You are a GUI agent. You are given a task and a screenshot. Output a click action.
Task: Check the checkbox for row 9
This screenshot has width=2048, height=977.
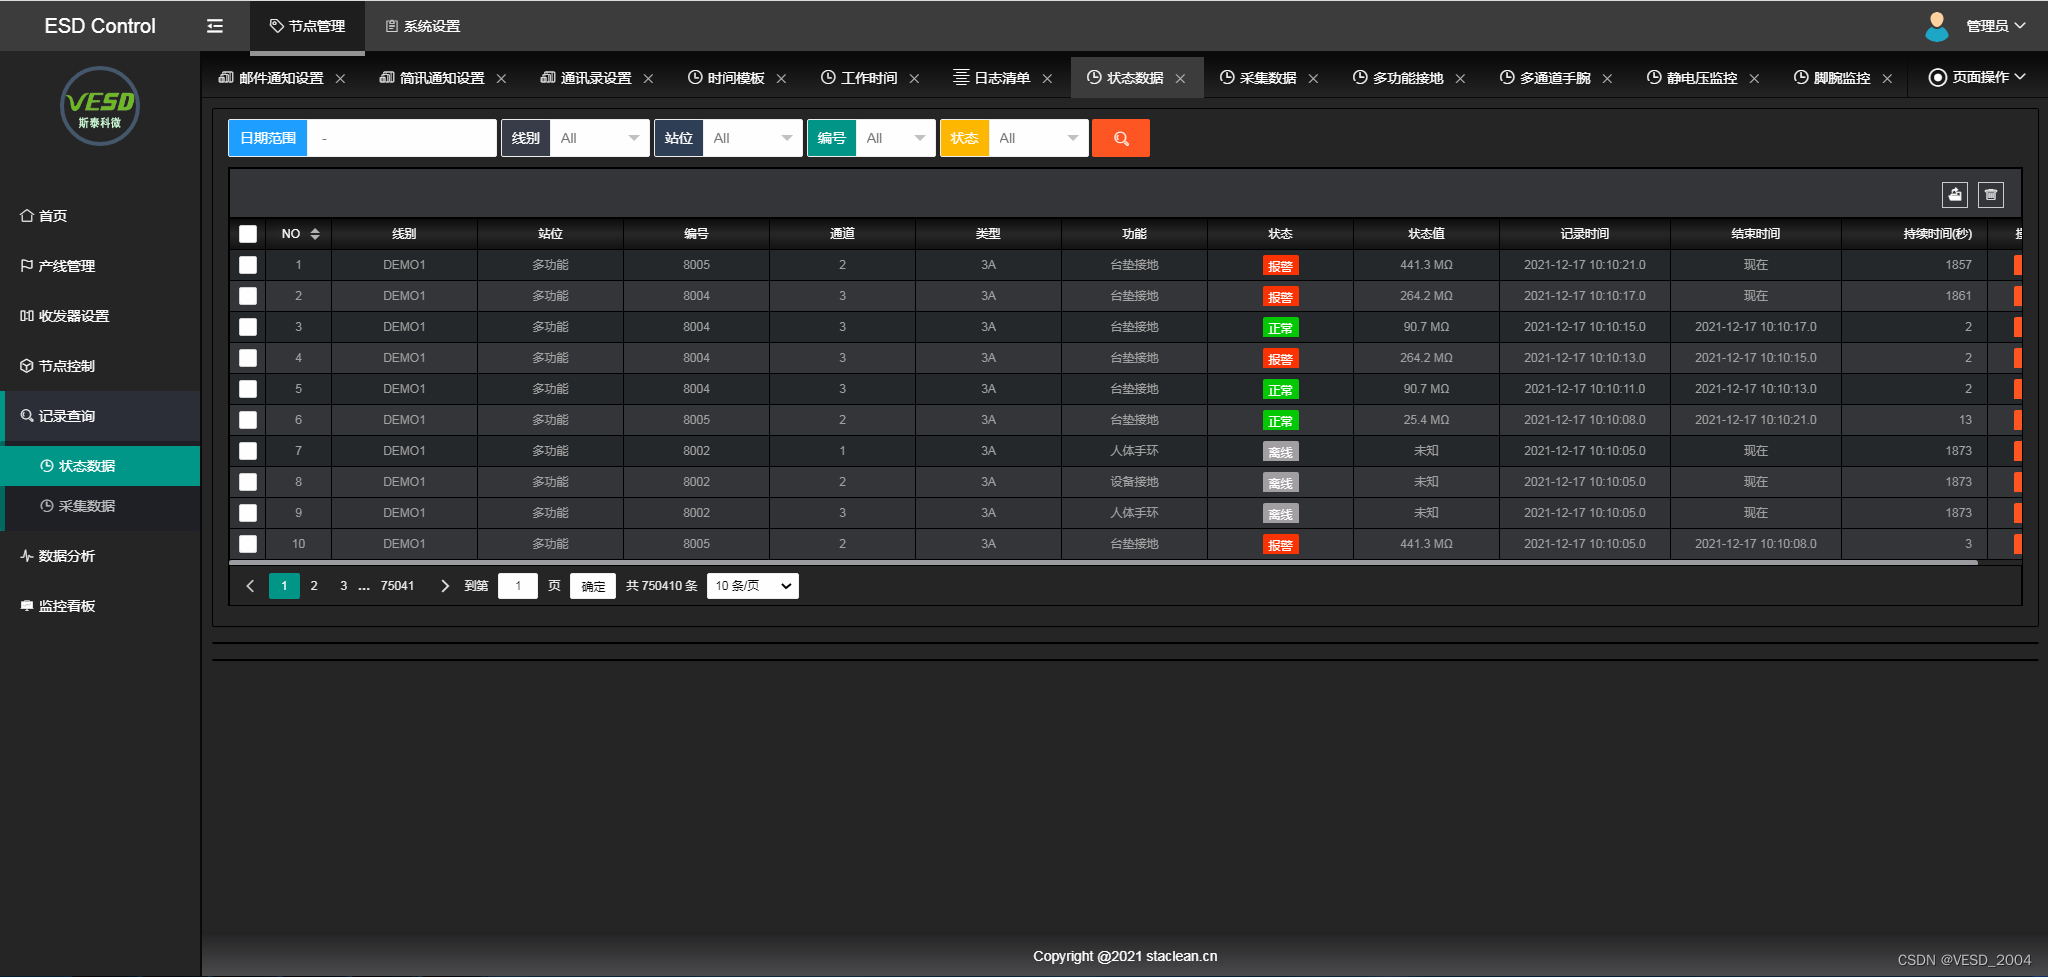pos(248,513)
